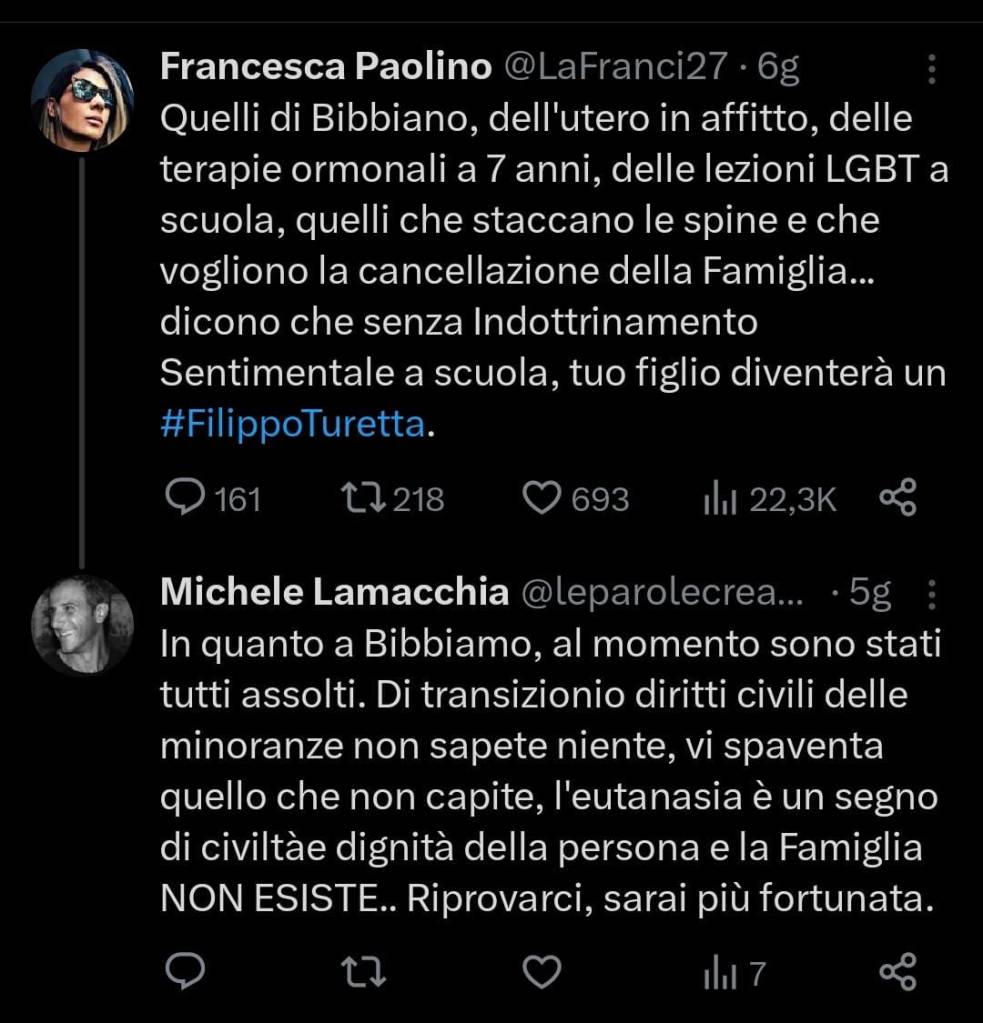The width and height of the screenshot is (983, 1023).
Task: Open the 5g timestamp on the reply
Action: (x=869, y=593)
